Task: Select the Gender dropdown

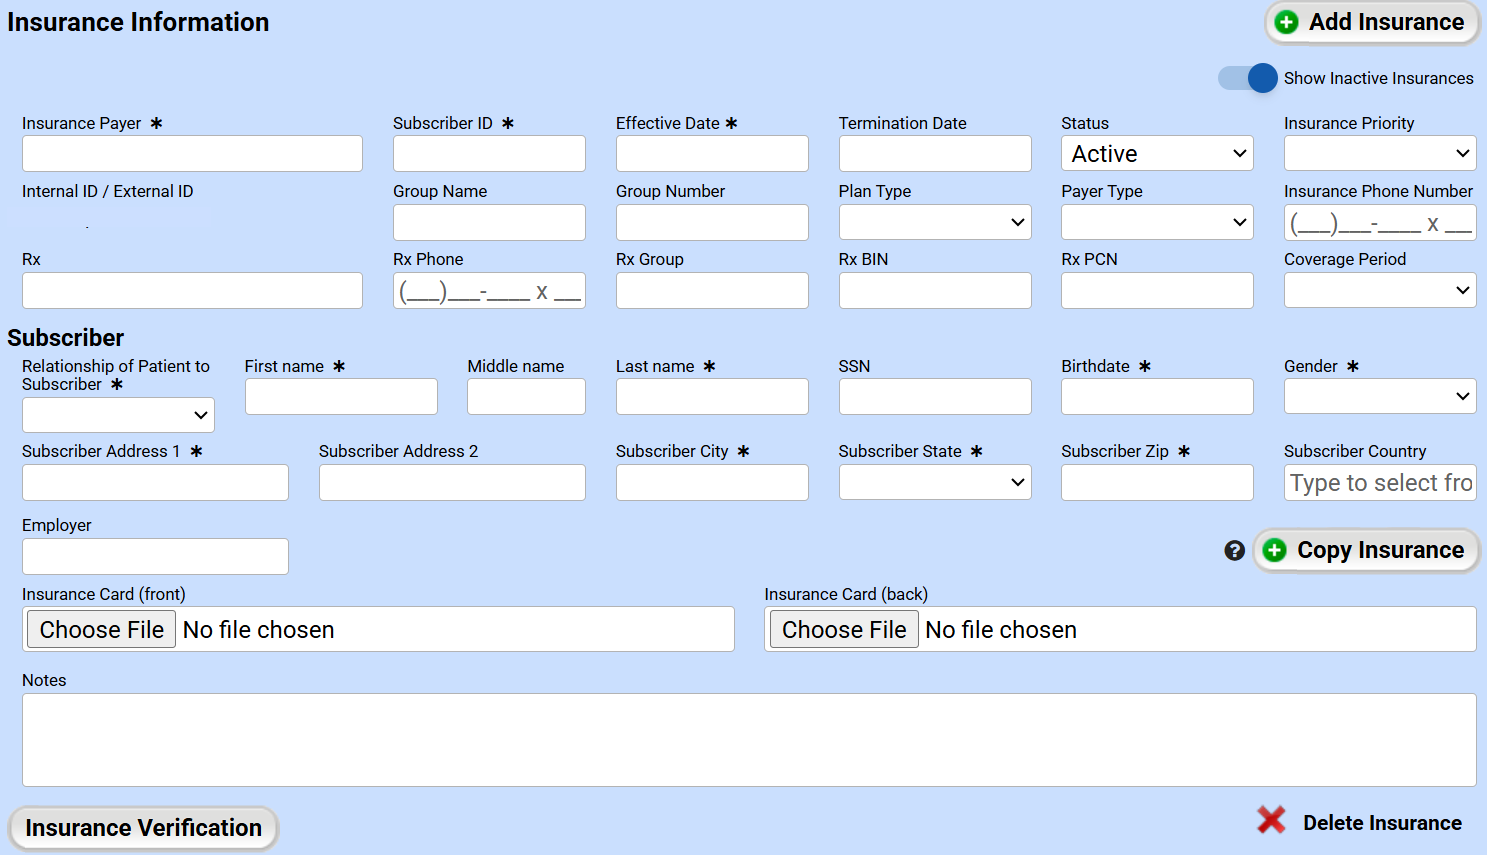Action: pos(1380,397)
